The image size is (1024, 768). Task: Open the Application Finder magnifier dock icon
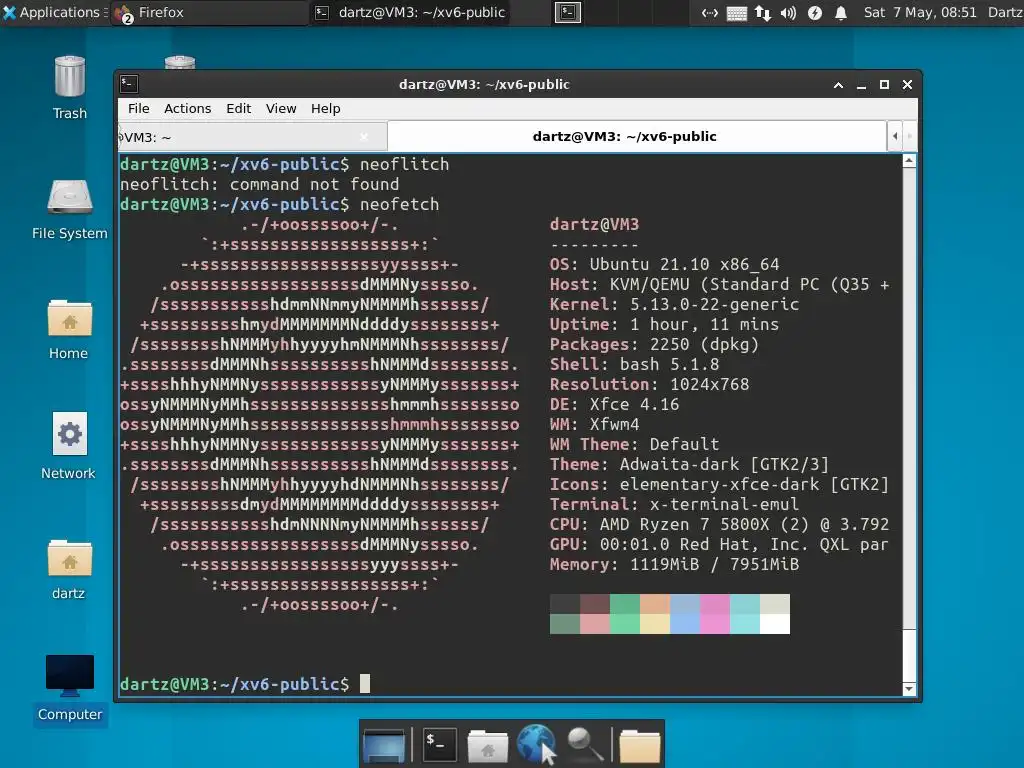click(x=584, y=745)
